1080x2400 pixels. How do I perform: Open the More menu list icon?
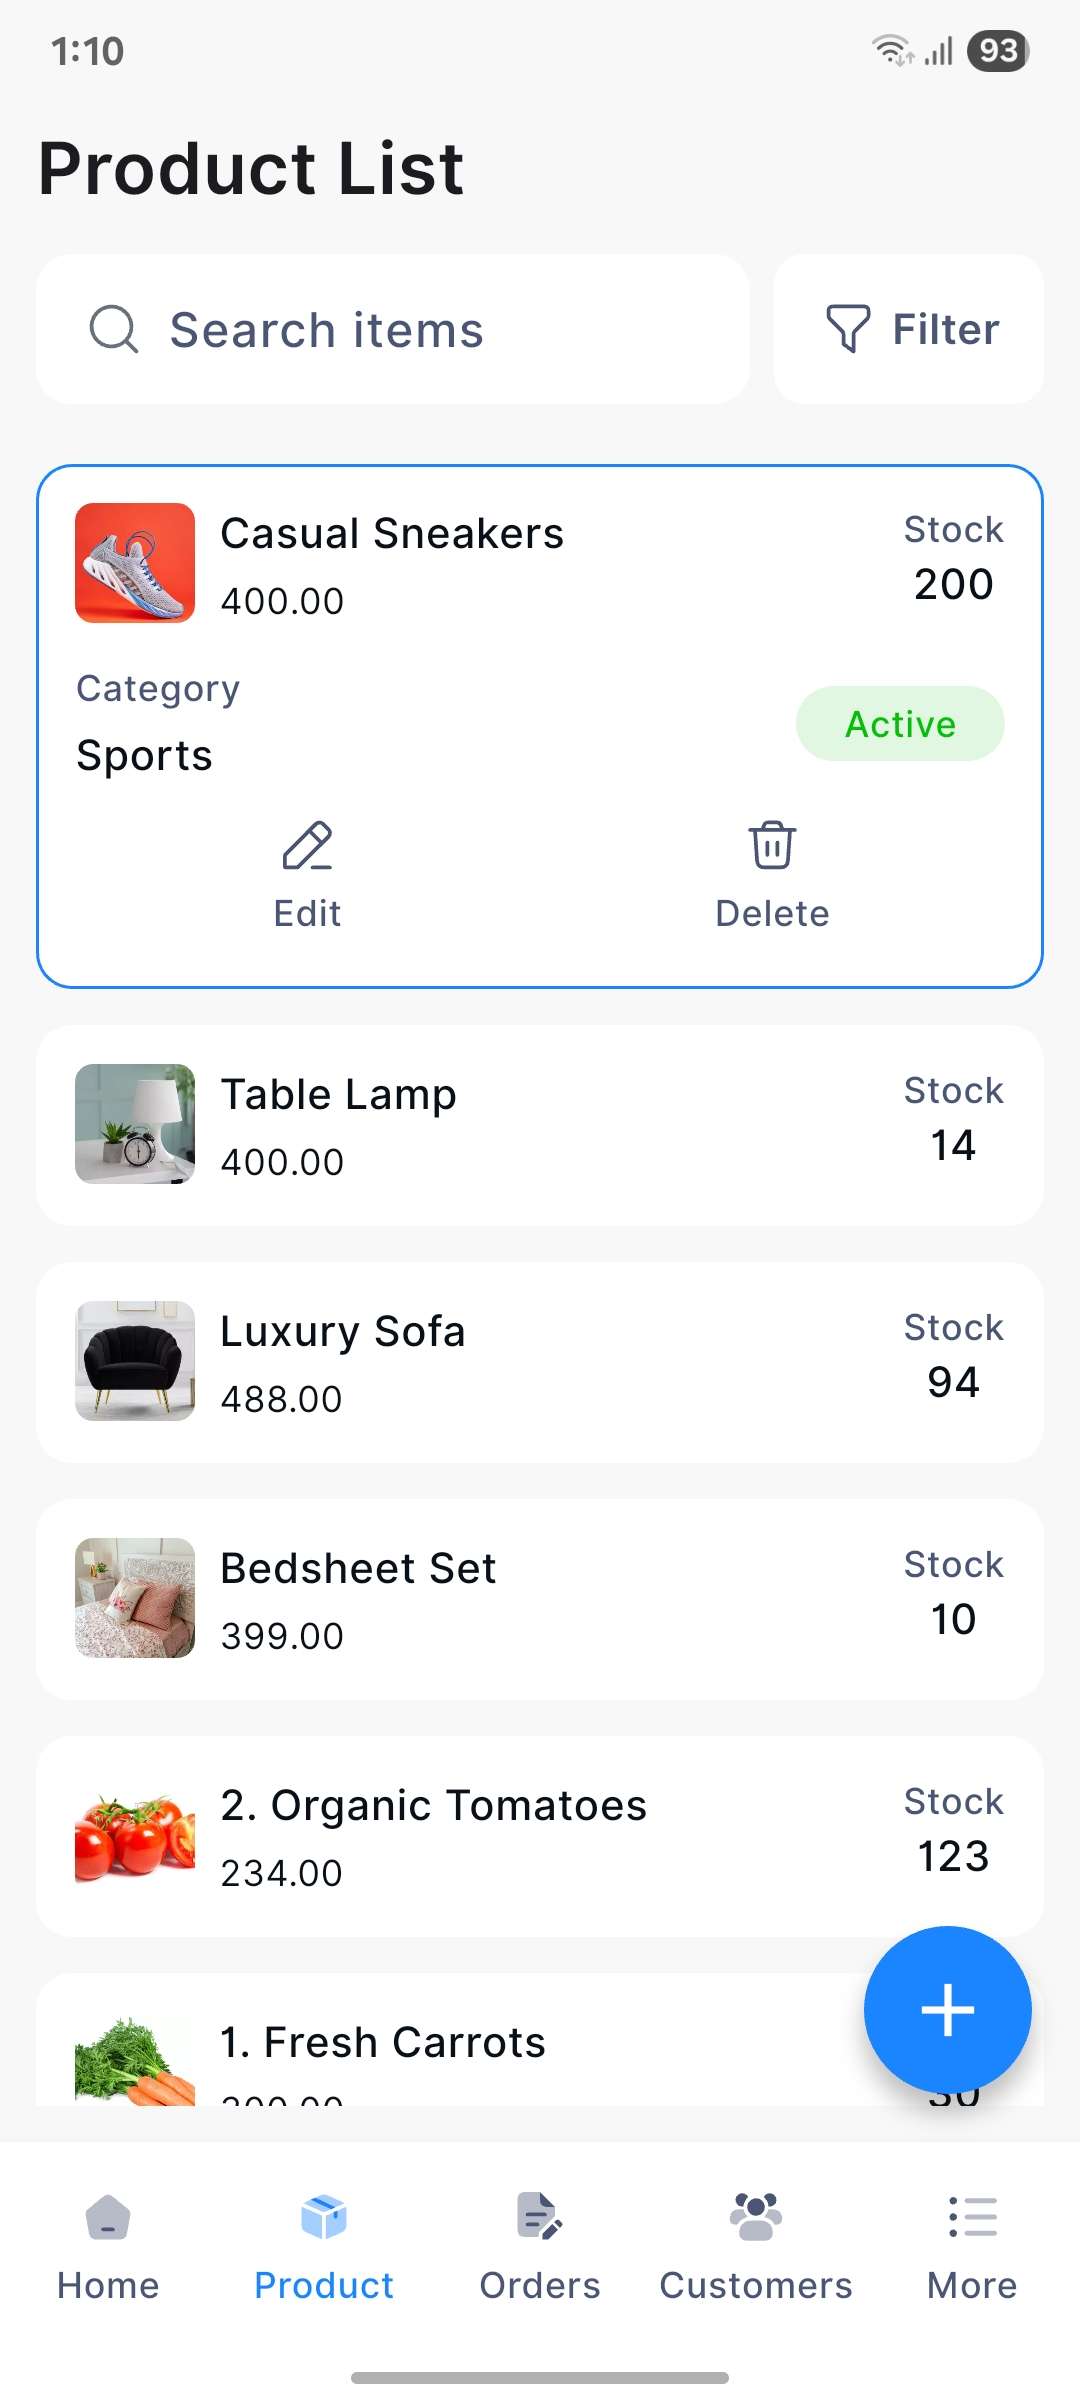[972, 2217]
